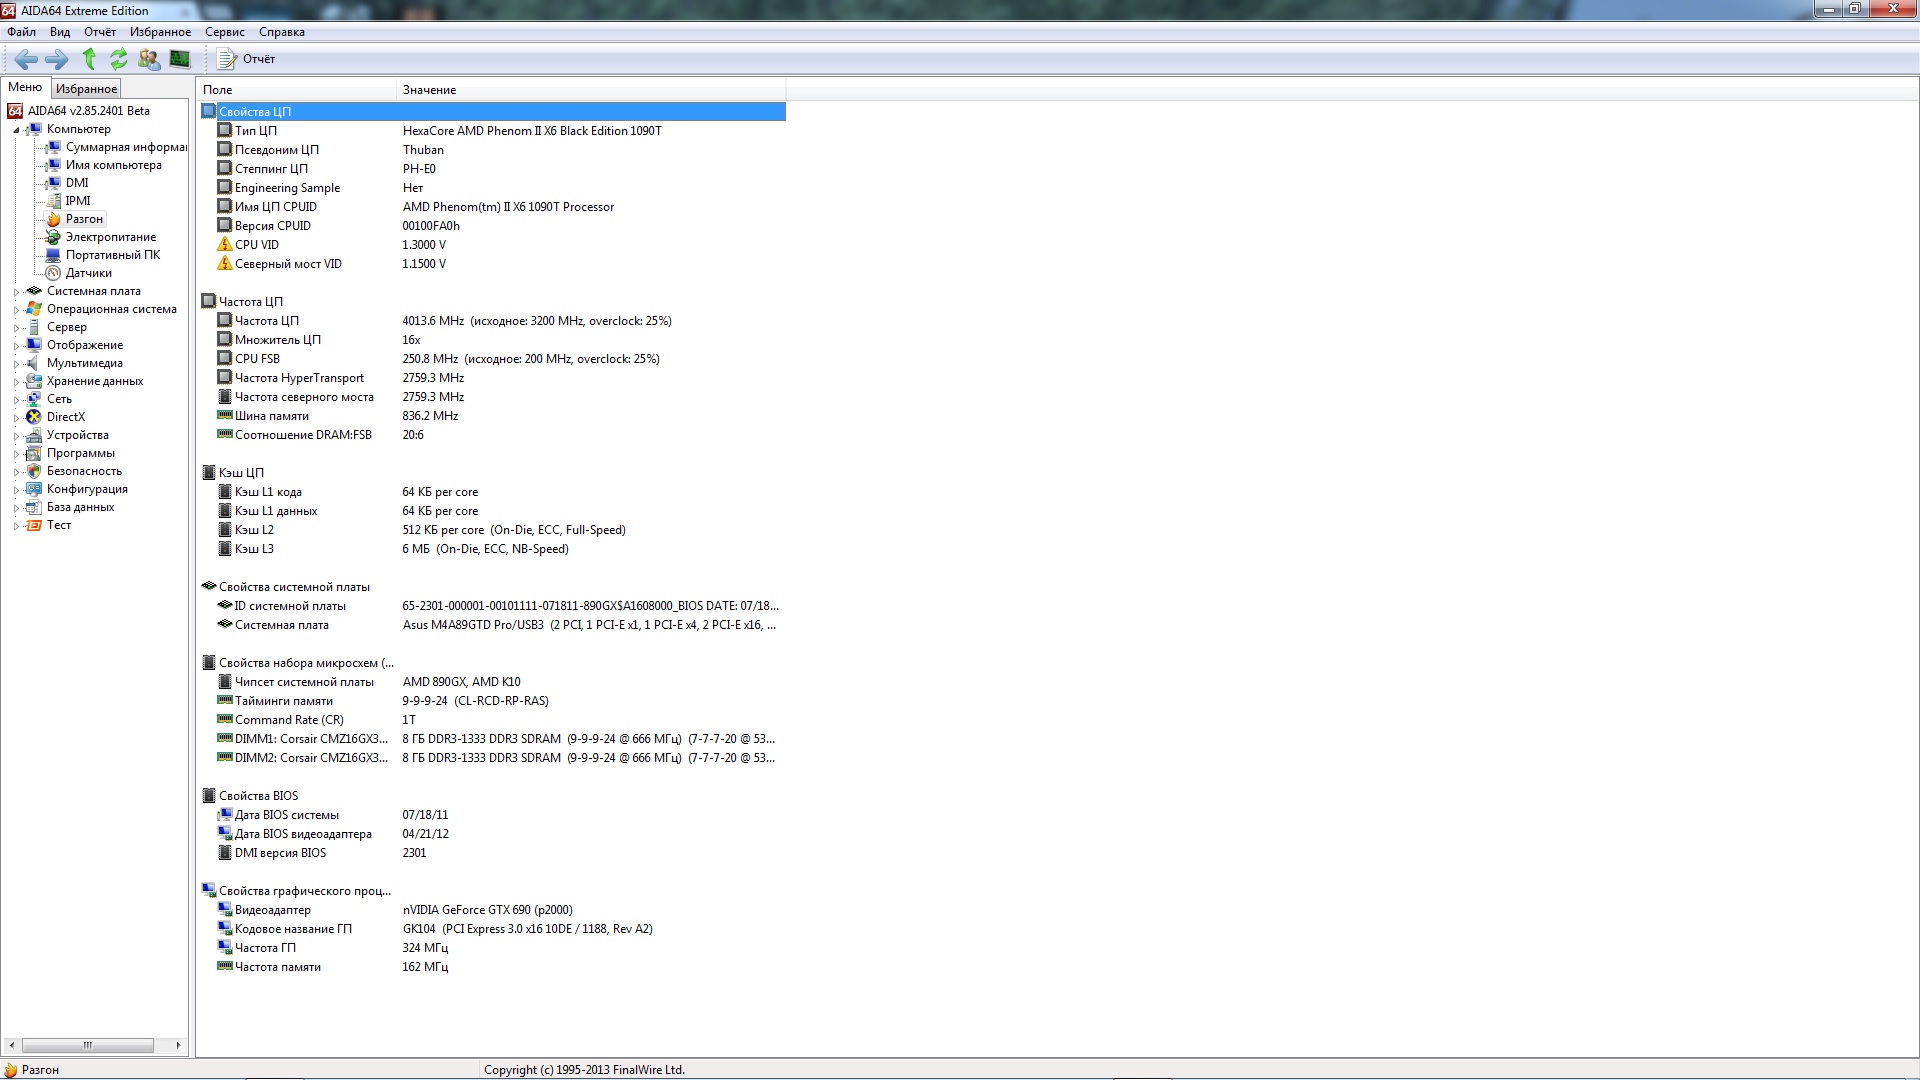The height and width of the screenshot is (1080, 1920).
Task: Click the sidebar scrollbar right arrow
Action: [178, 1045]
